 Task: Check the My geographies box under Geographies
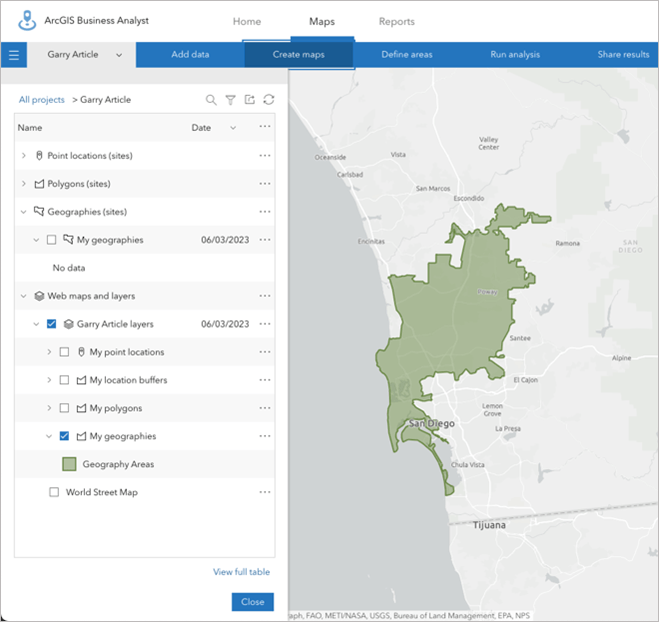[51, 240]
